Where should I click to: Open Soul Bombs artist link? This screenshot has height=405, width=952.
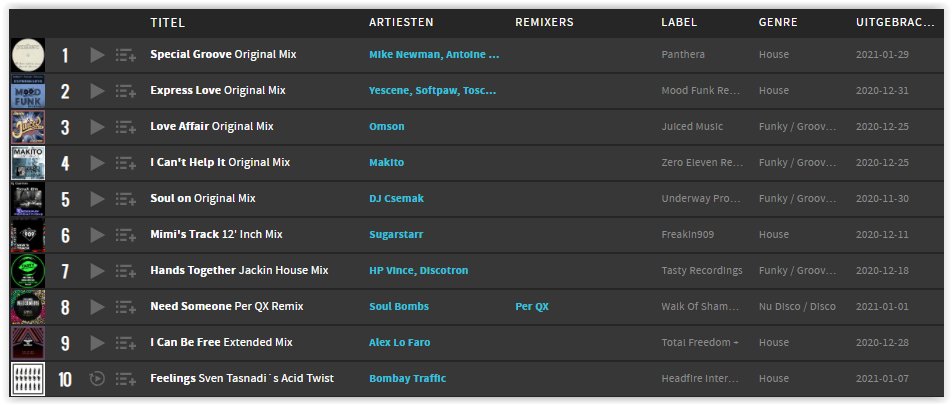(399, 307)
